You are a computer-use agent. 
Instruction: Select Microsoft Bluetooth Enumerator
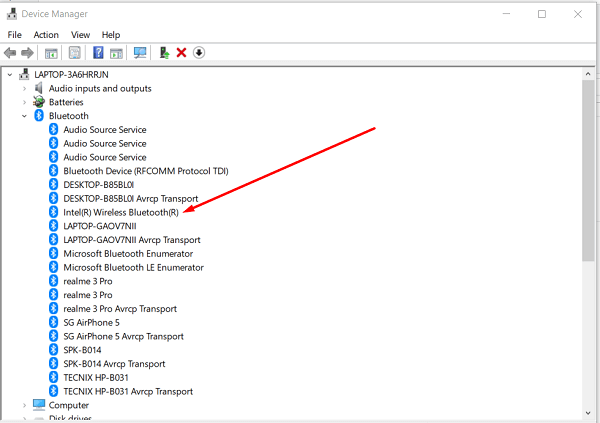pyautogui.click(x=128, y=254)
